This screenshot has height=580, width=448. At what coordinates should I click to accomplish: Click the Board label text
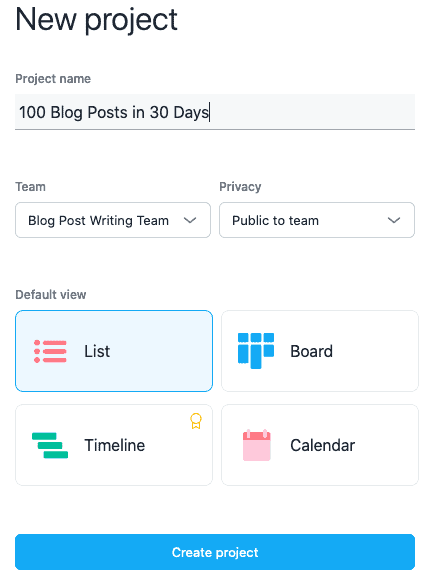[311, 351]
